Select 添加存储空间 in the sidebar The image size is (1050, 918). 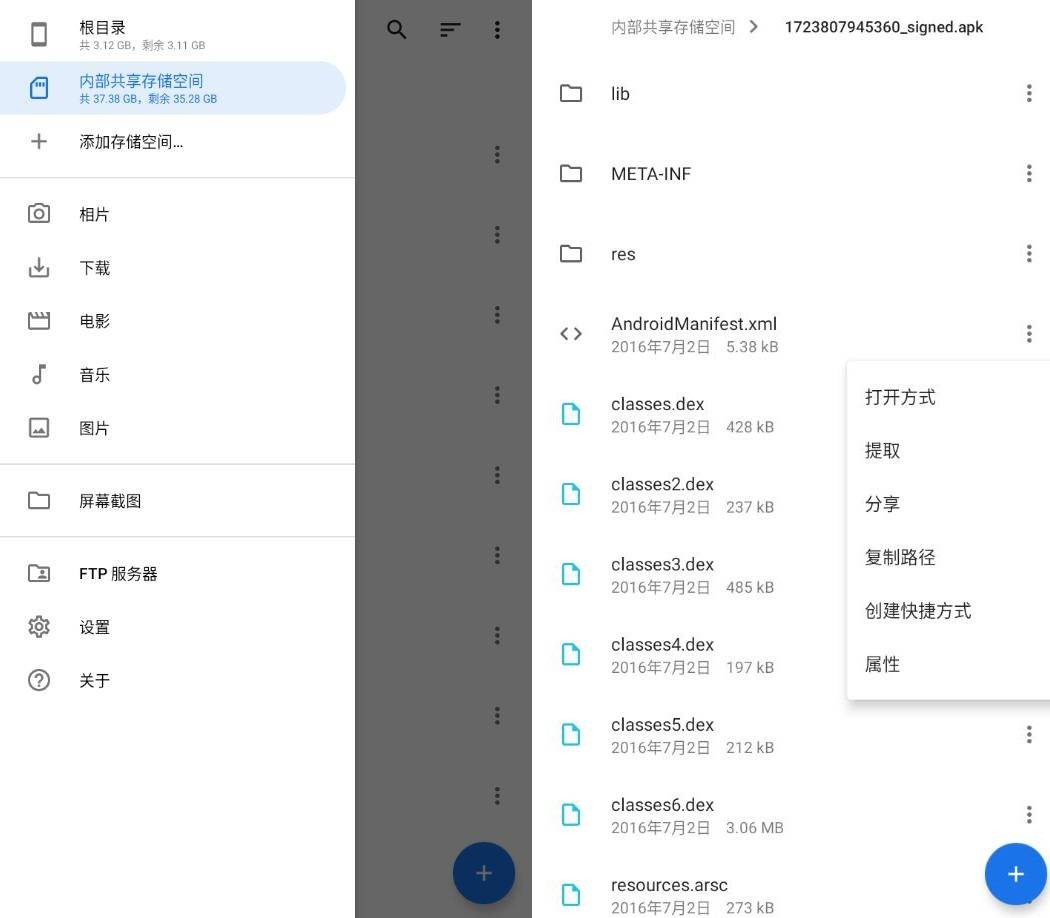pyautogui.click(x=131, y=142)
